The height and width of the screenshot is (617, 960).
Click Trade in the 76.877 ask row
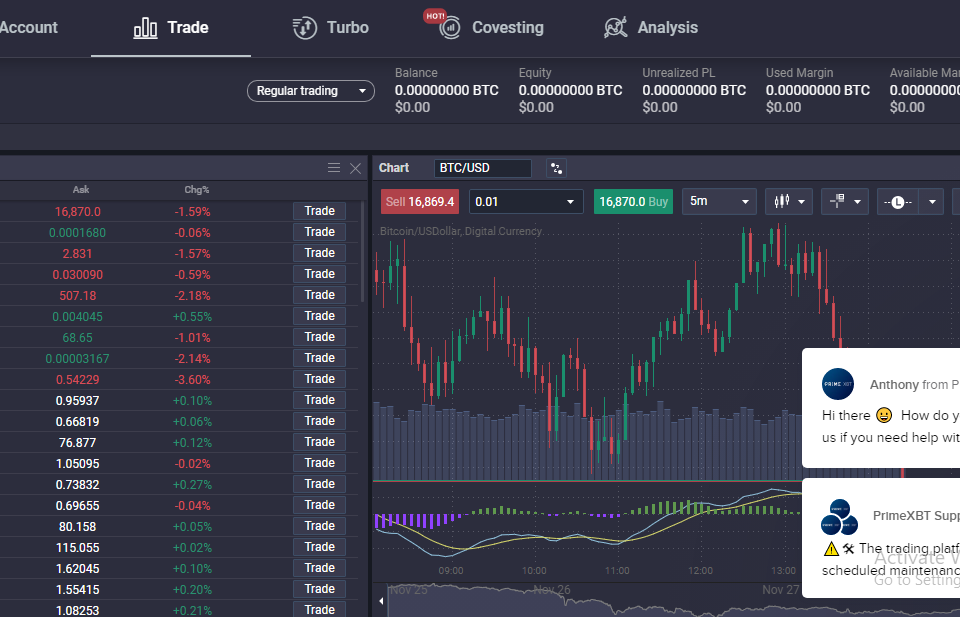tap(320, 442)
